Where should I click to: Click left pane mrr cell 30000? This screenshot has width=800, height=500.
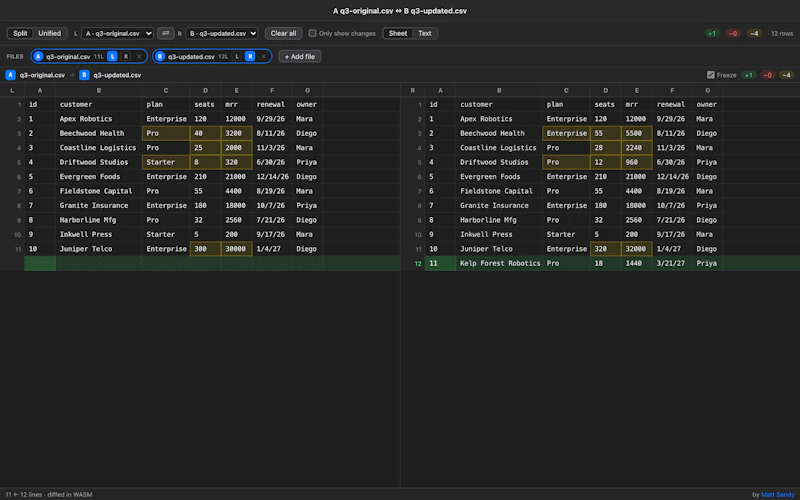pos(236,249)
